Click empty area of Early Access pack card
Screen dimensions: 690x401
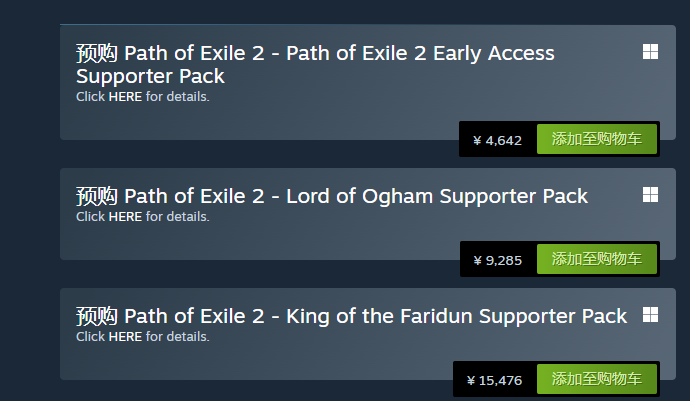point(250,125)
